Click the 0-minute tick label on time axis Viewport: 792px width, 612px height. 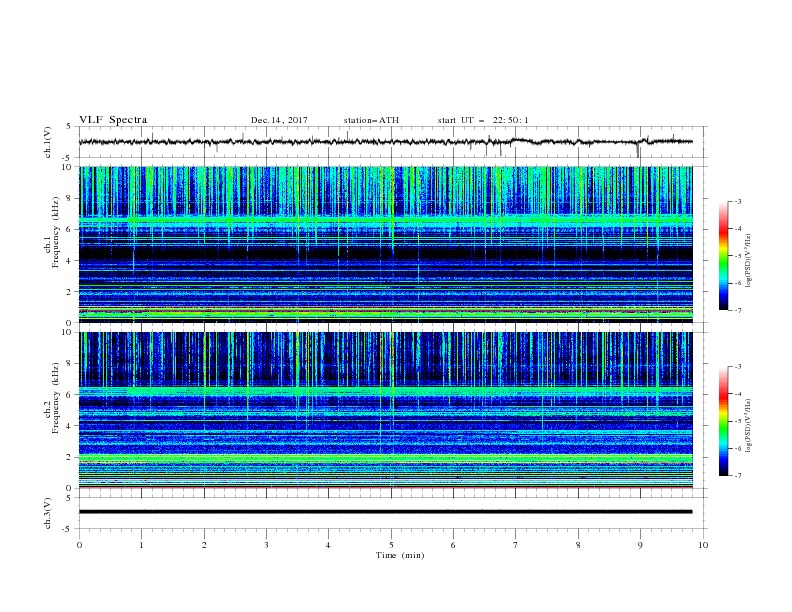tap(79, 545)
